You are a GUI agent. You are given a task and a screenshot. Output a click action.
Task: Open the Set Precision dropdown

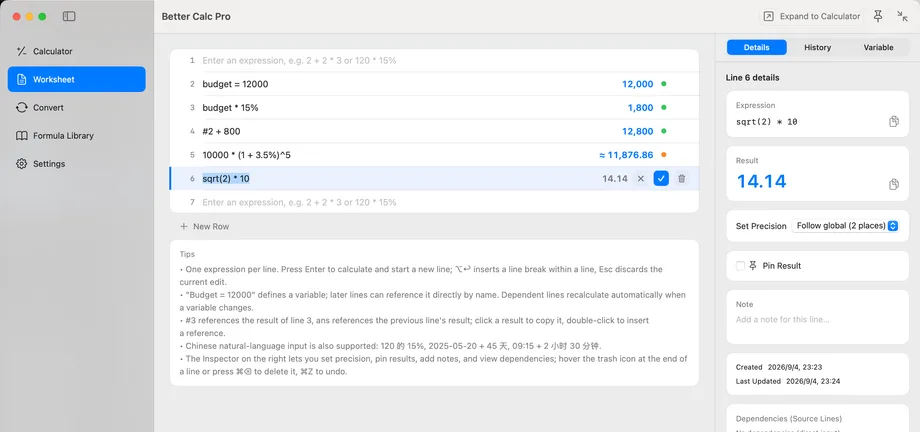tap(845, 226)
